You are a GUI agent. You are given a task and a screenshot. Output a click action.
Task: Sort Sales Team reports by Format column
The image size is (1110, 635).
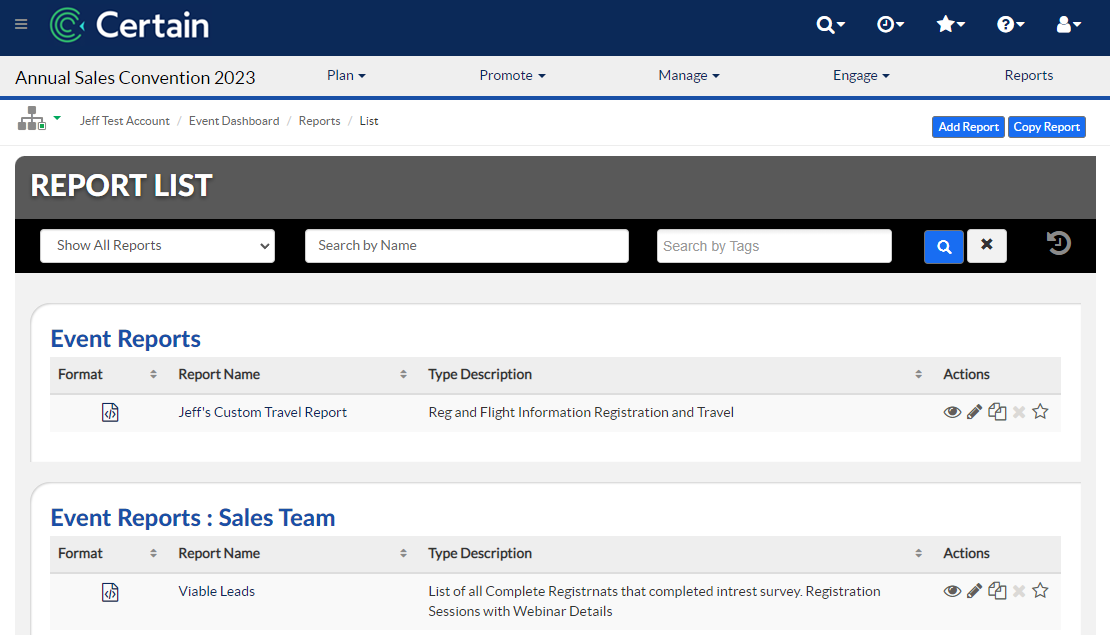(x=153, y=554)
